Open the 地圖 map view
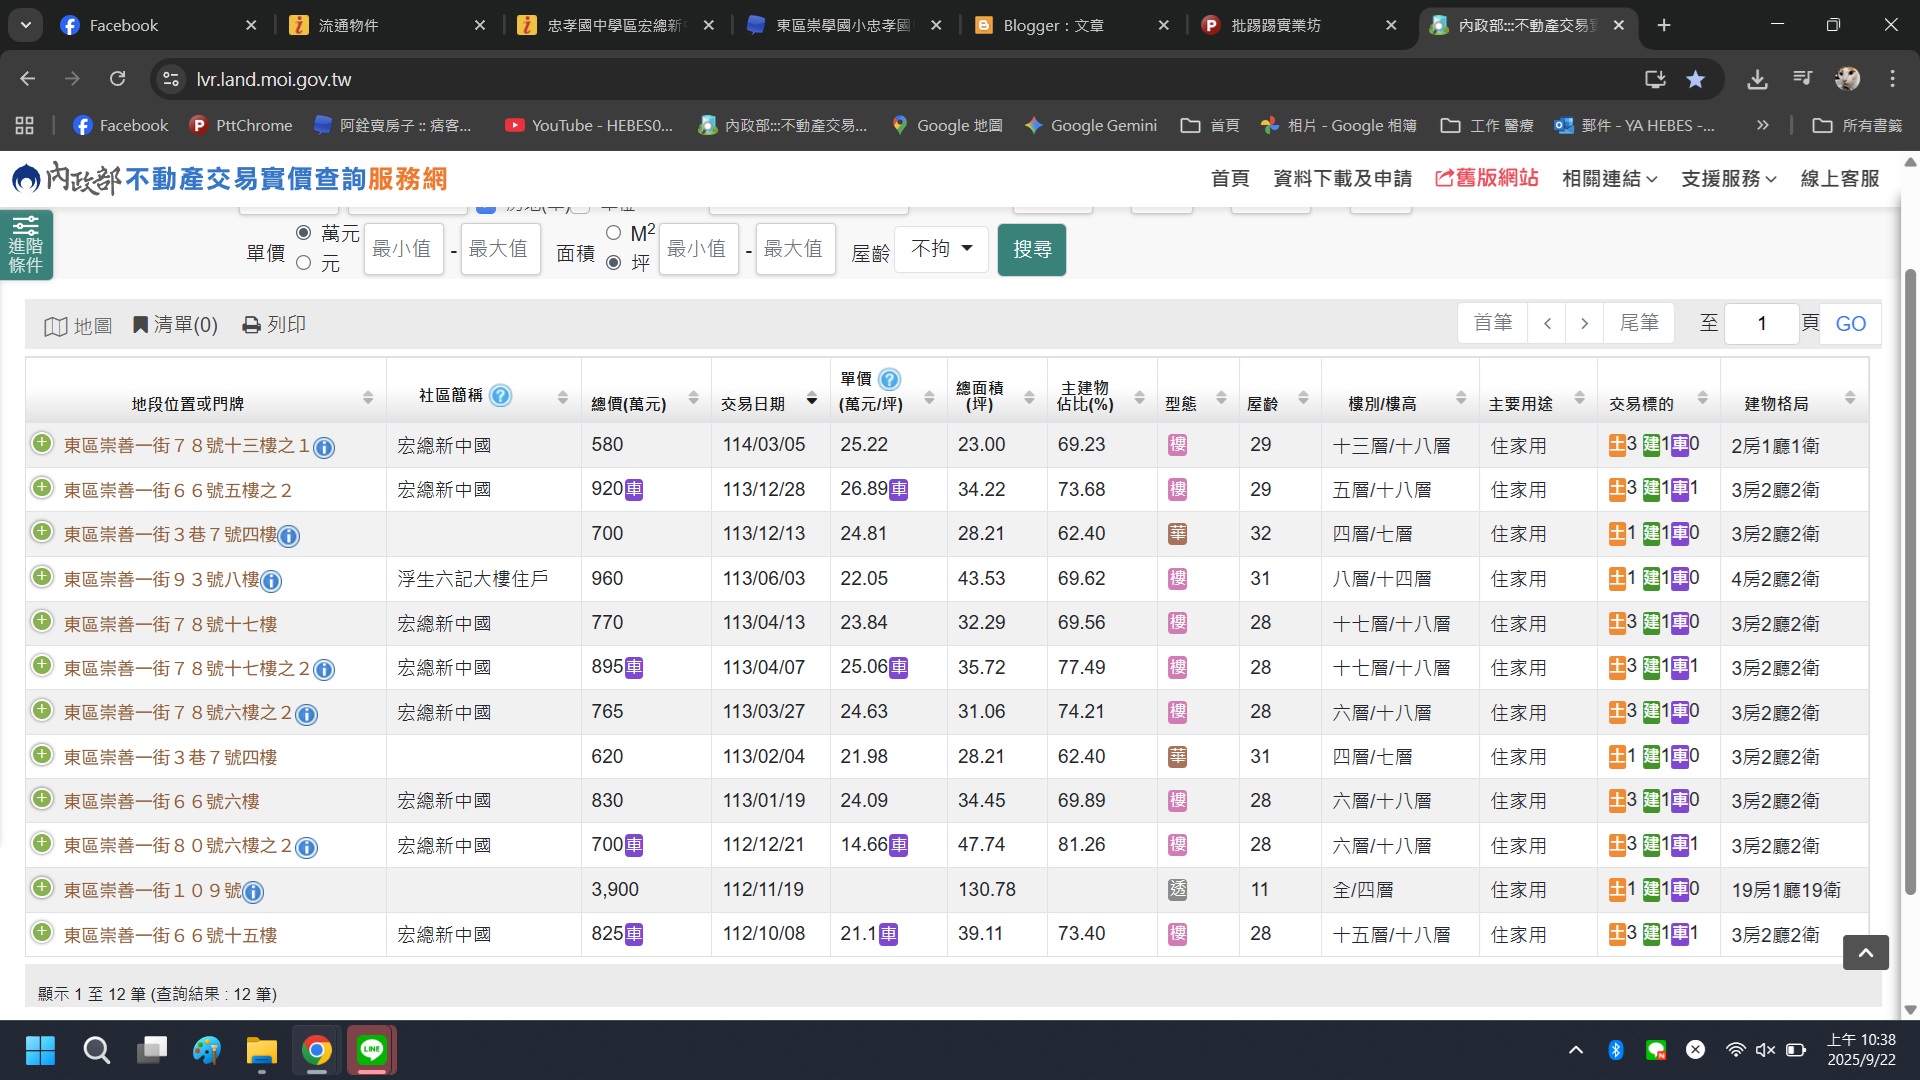1920x1080 pixels. click(78, 326)
